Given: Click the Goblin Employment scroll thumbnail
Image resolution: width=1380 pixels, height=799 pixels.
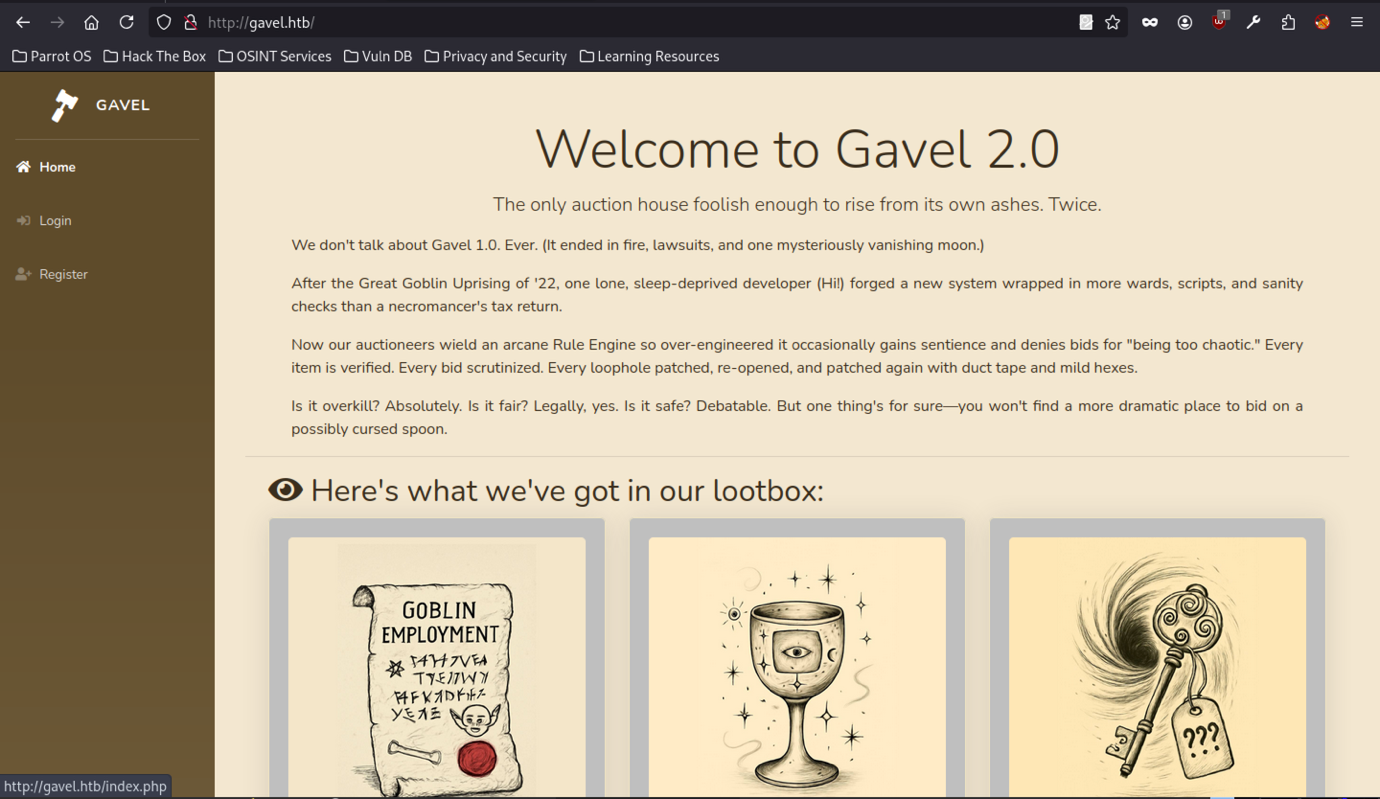Looking at the screenshot, I should pyautogui.click(x=437, y=667).
